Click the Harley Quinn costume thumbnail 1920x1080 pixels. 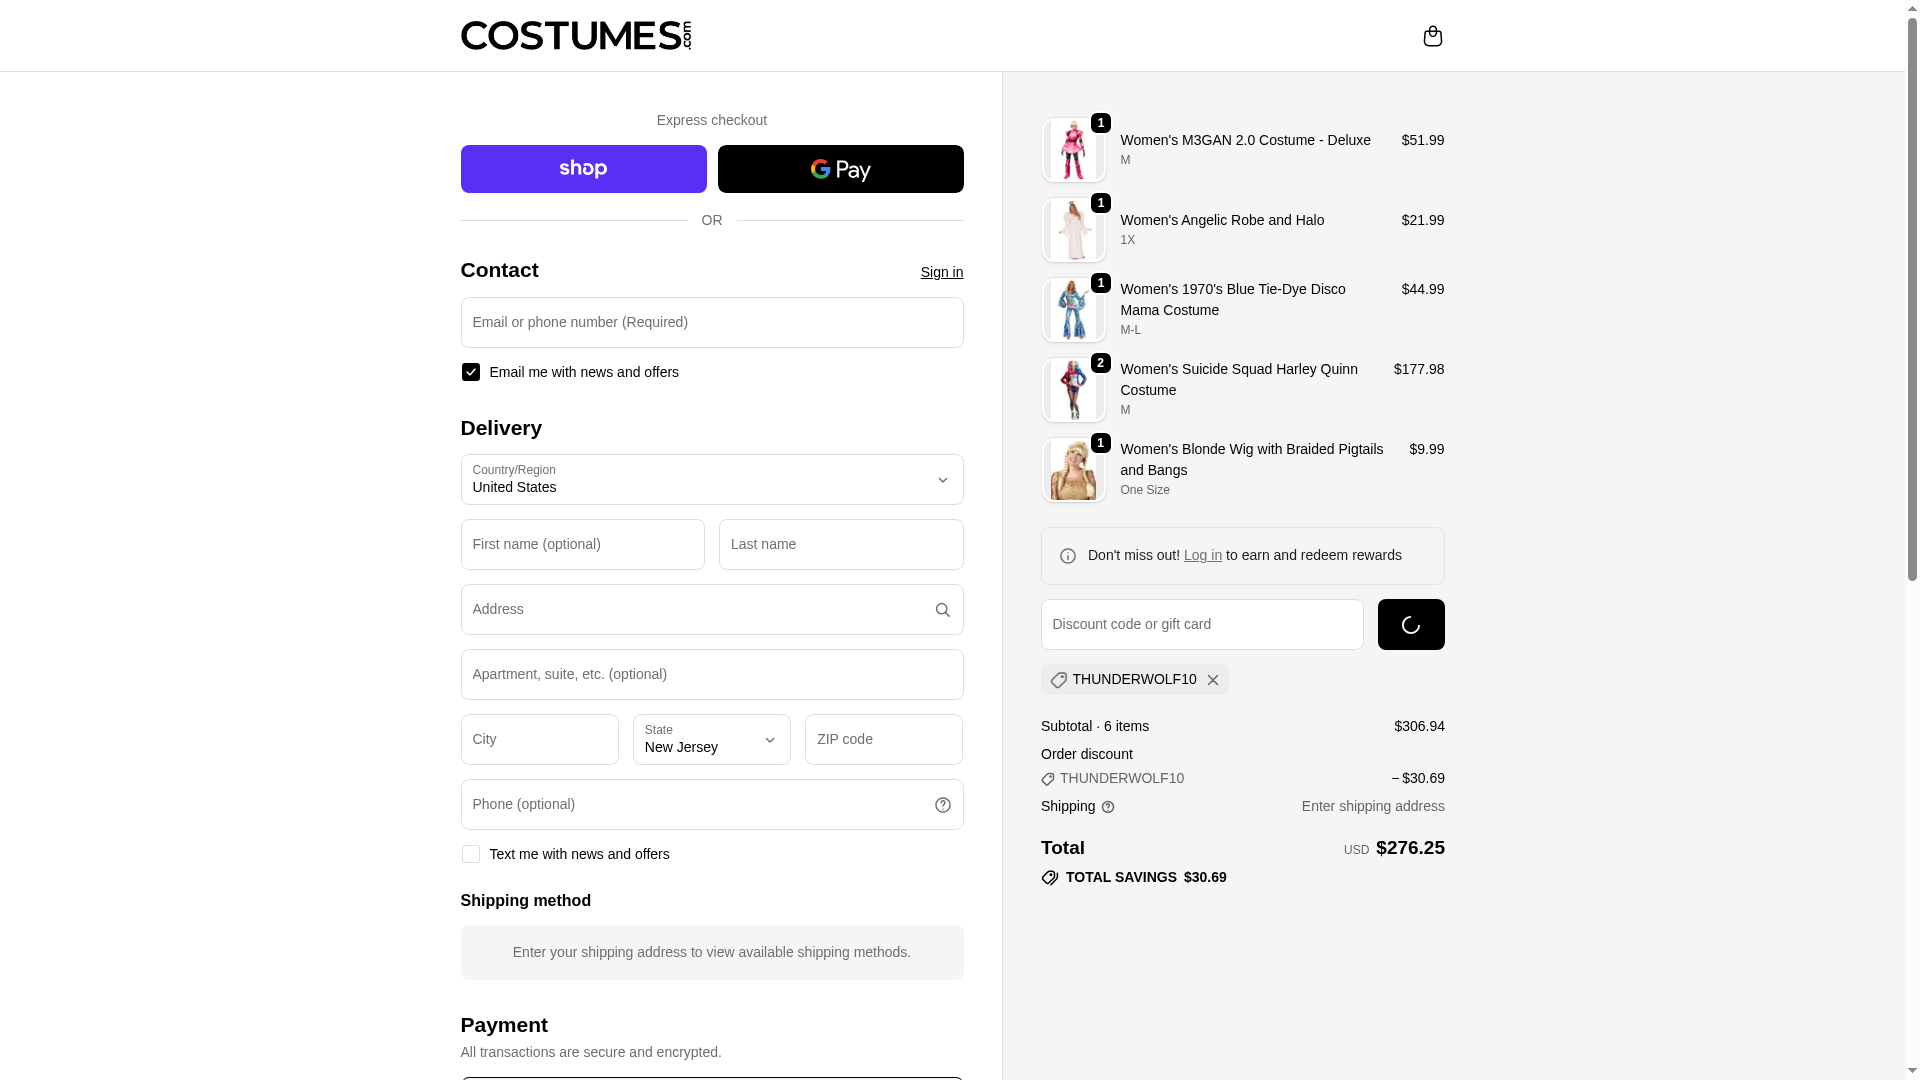[1073, 390]
